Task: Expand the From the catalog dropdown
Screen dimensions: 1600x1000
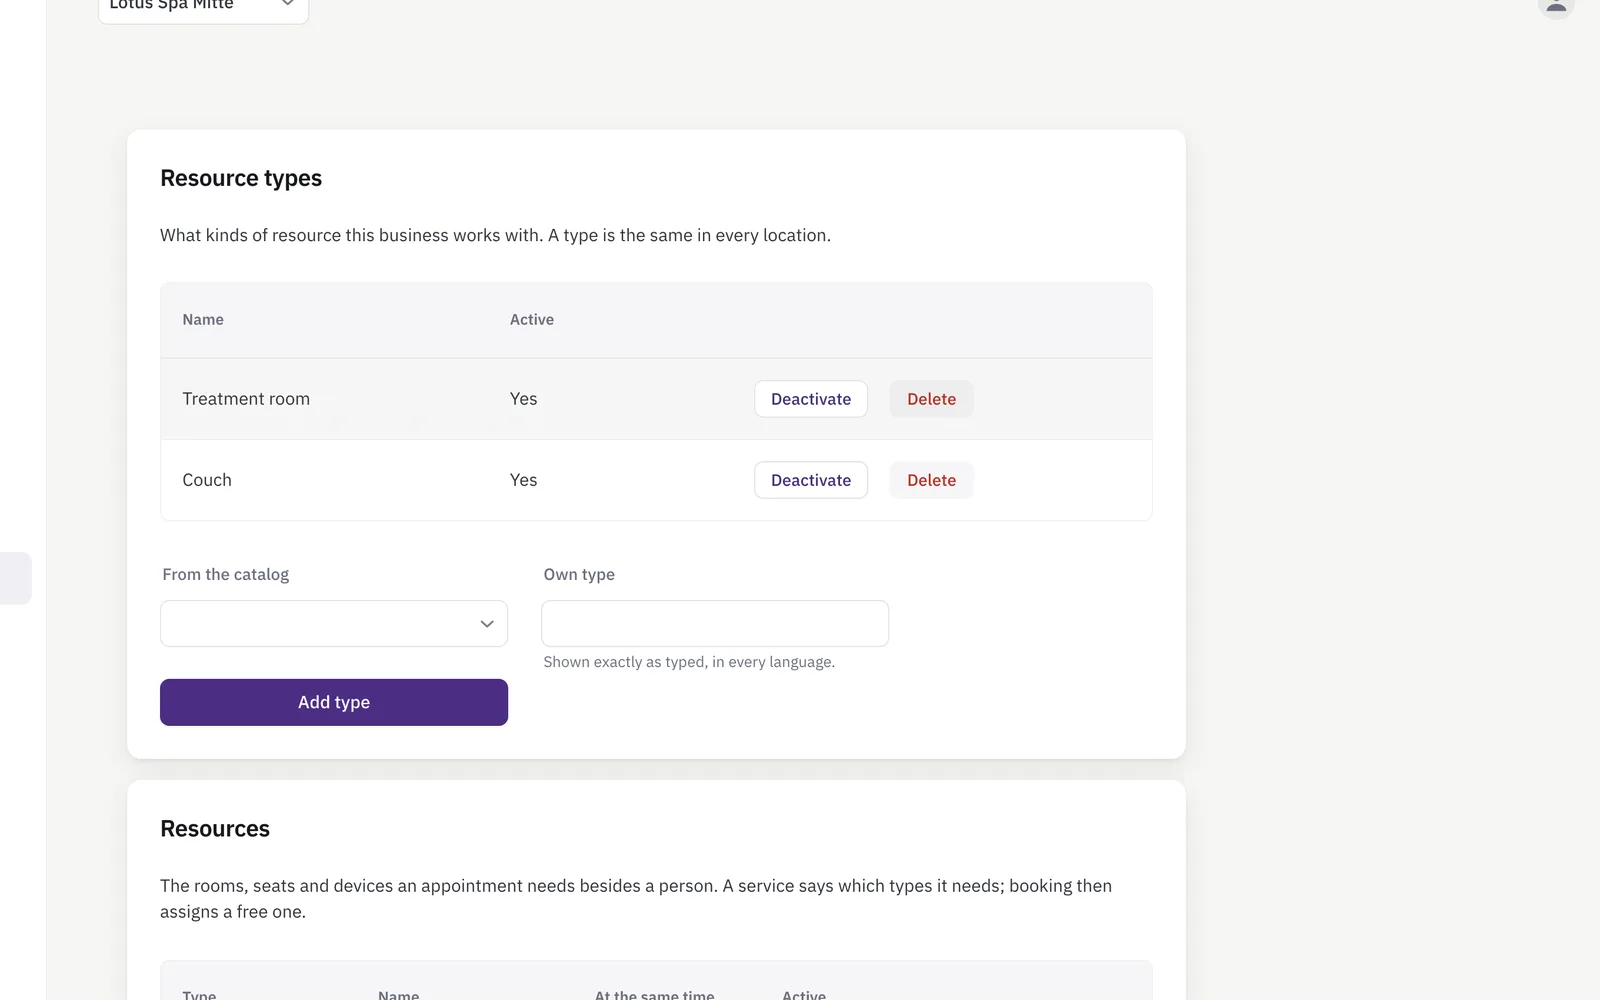Action: [334, 623]
